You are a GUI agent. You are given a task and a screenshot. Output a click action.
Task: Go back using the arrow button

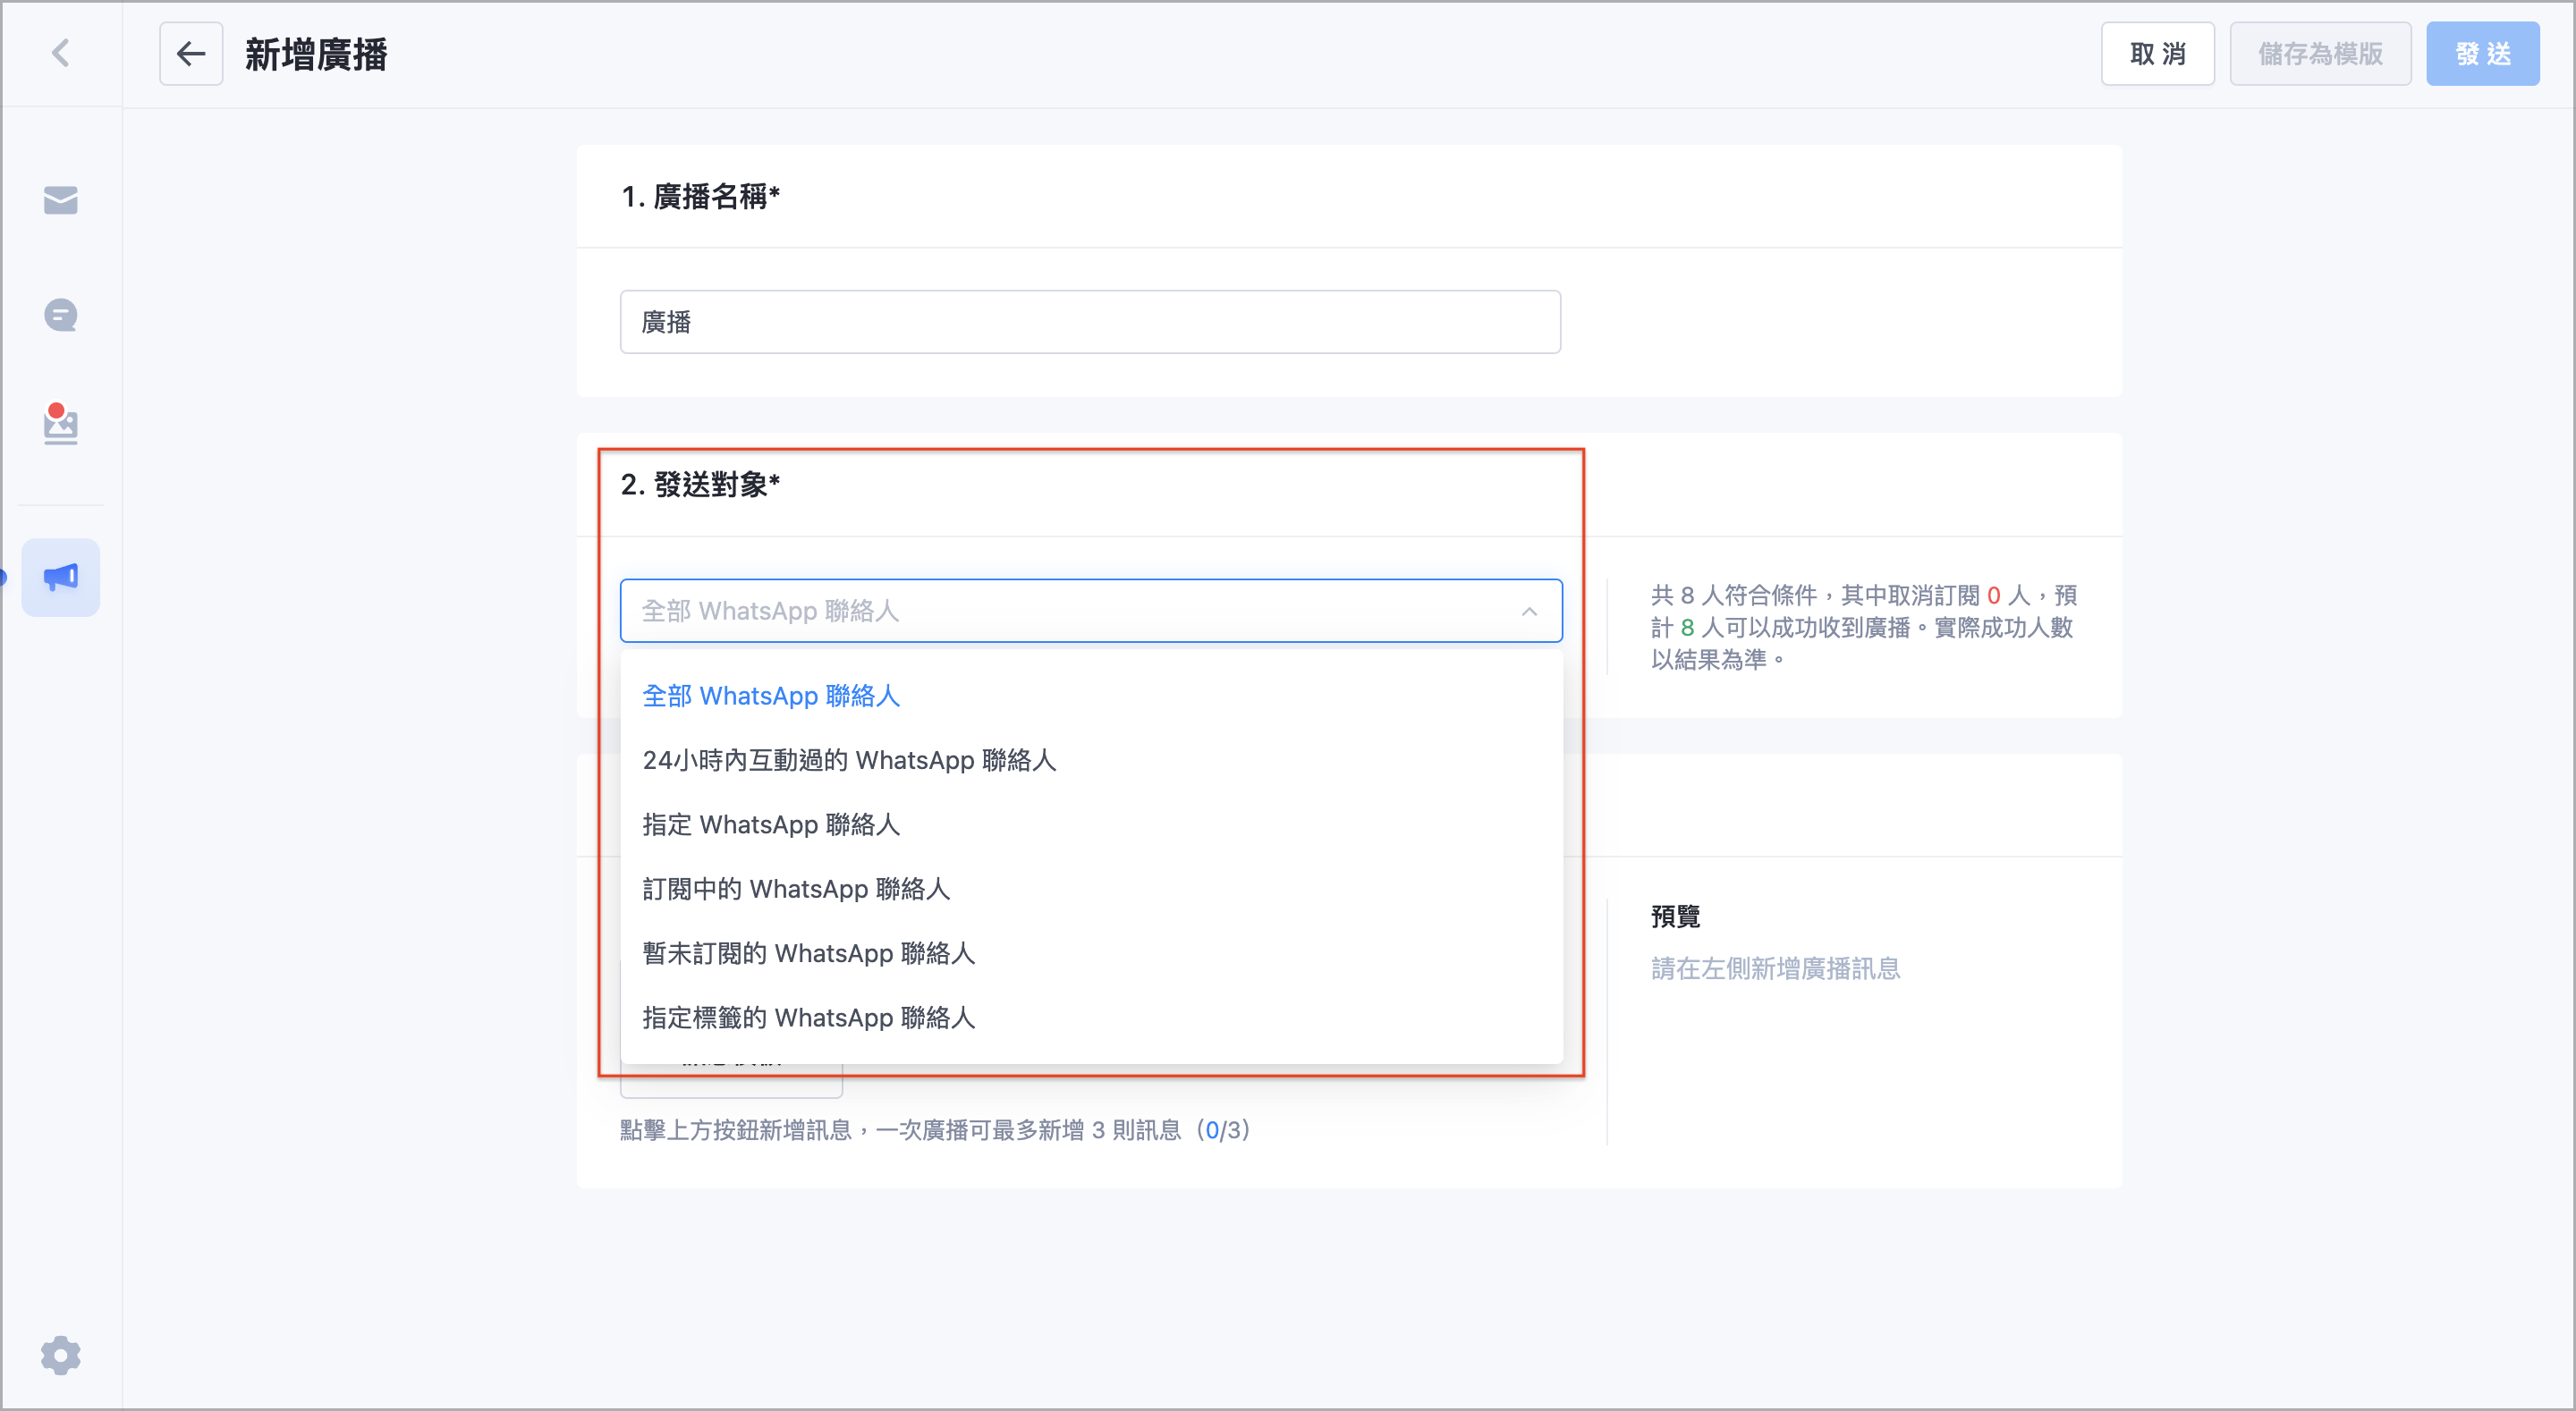coord(191,54)
